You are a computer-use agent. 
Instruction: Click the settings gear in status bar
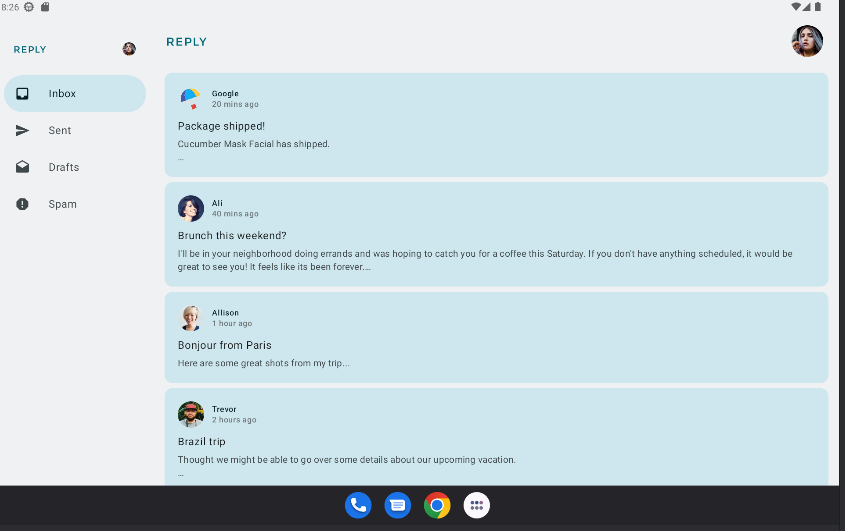[29, 7]
